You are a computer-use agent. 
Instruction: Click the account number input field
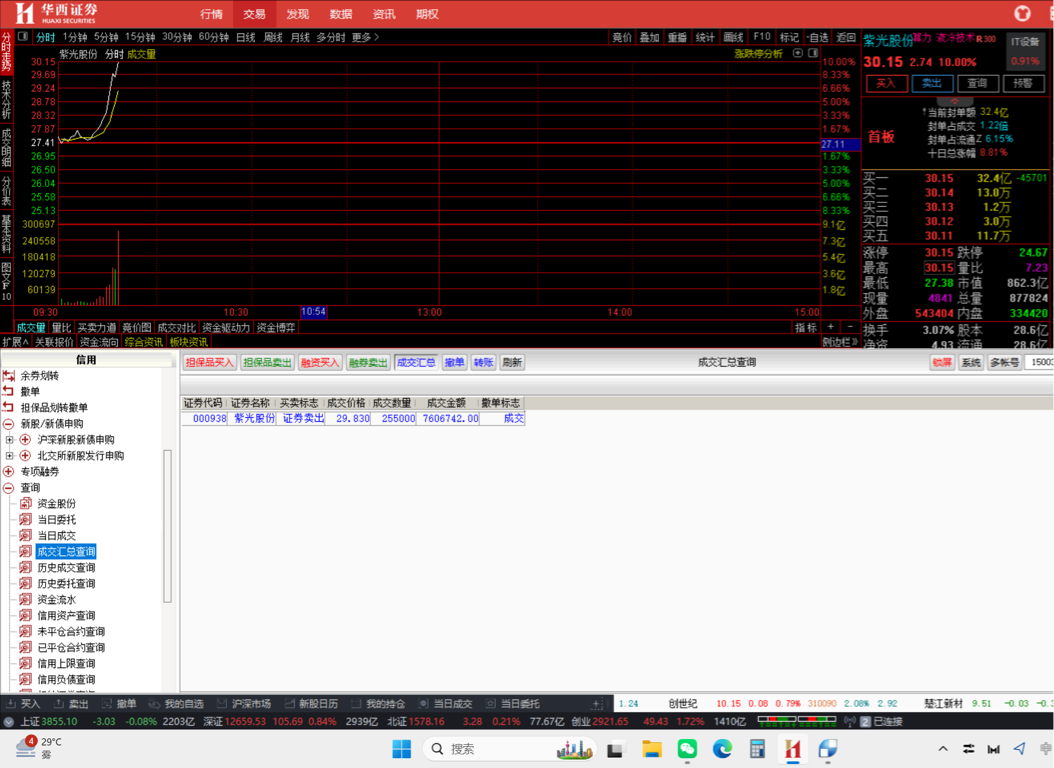click(x=1041, y=362)
